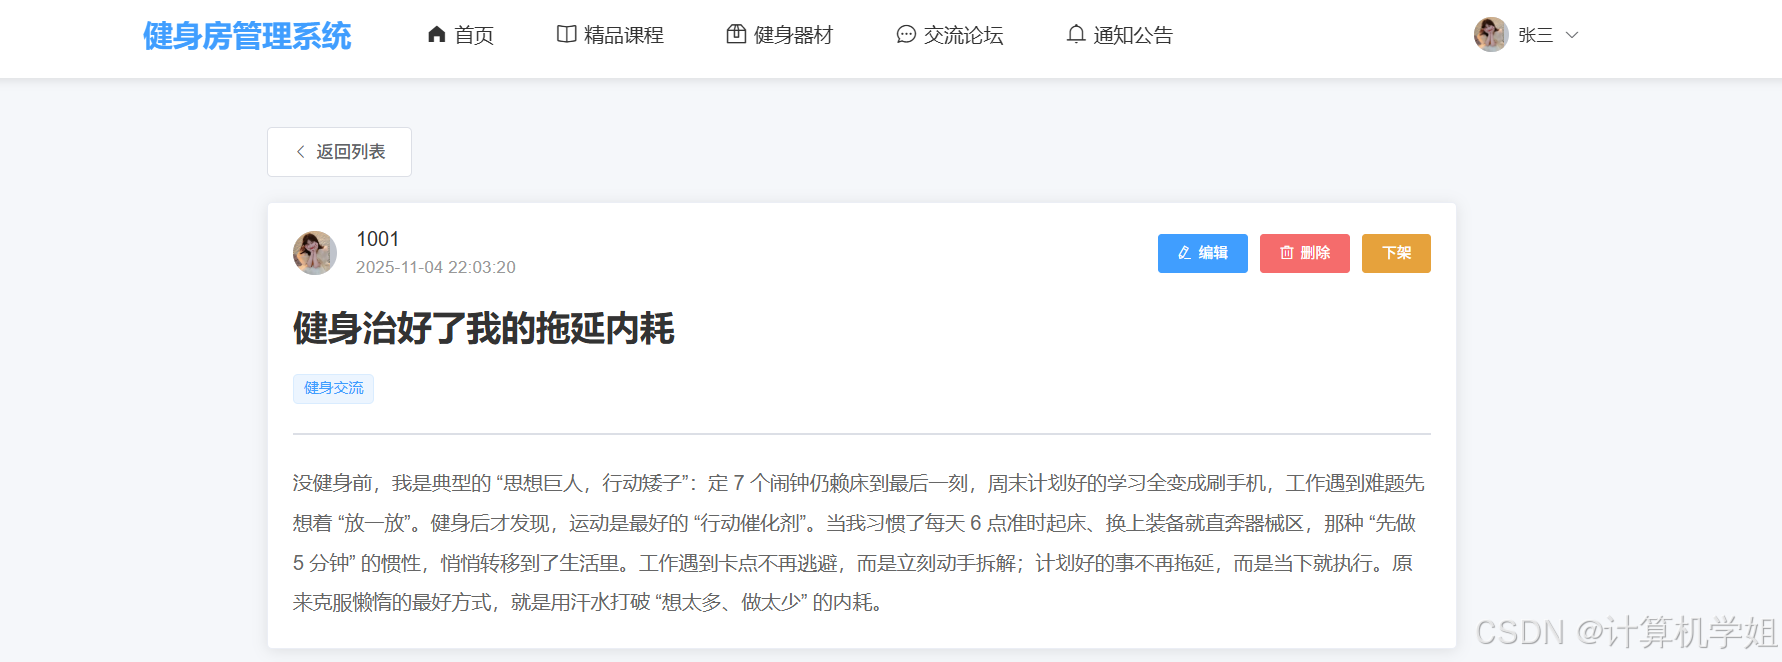Click the 健身房管理系统 site logo
The image size is (1782, 662).
[x=247, y=36]
